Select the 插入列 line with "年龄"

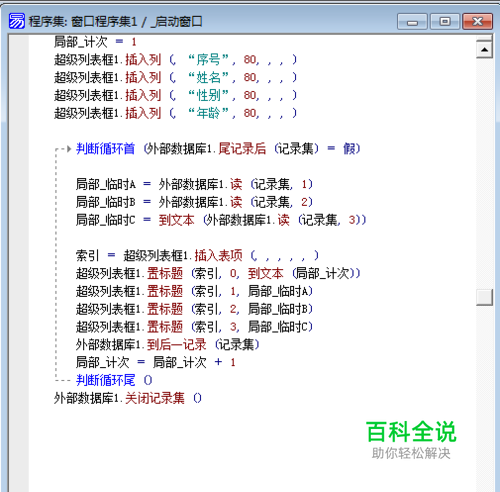tap(175, 113)
